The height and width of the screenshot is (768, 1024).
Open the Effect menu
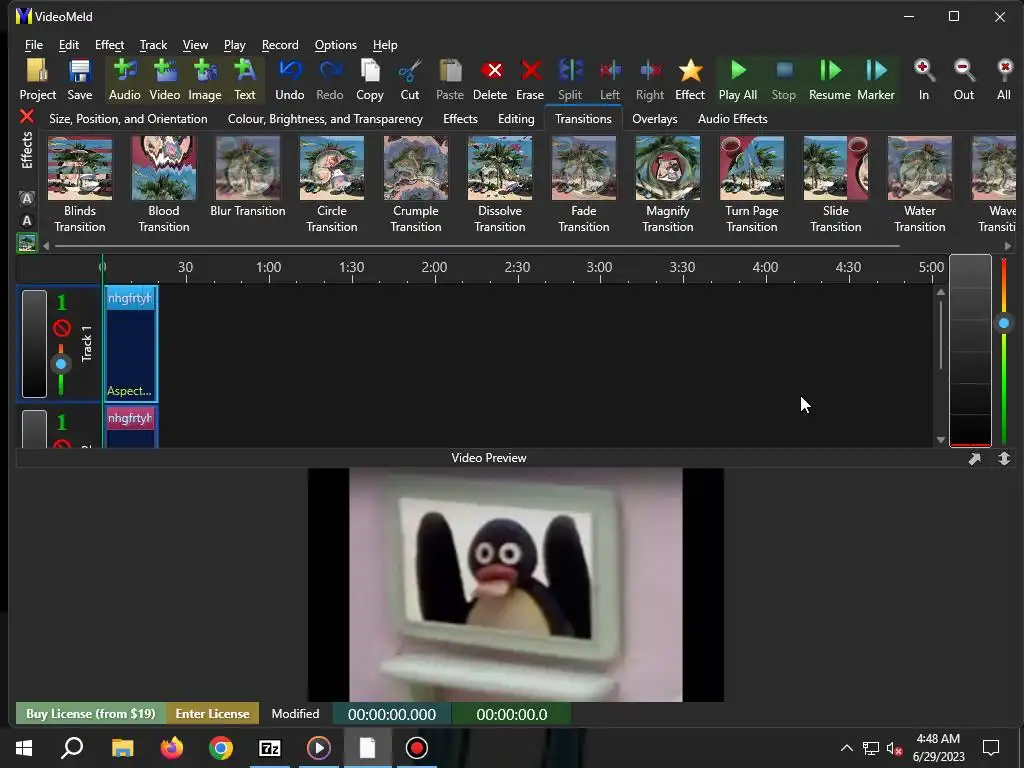pyautogui.click(x=109, y=45)
